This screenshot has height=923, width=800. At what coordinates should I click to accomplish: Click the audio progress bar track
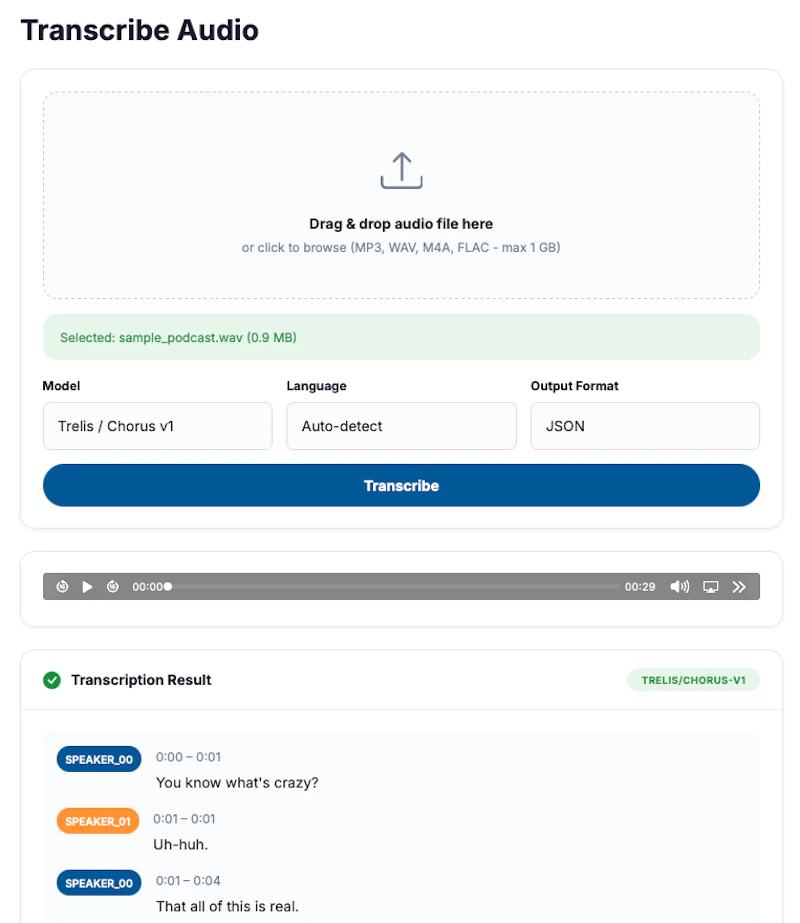[x=393, y=587]
